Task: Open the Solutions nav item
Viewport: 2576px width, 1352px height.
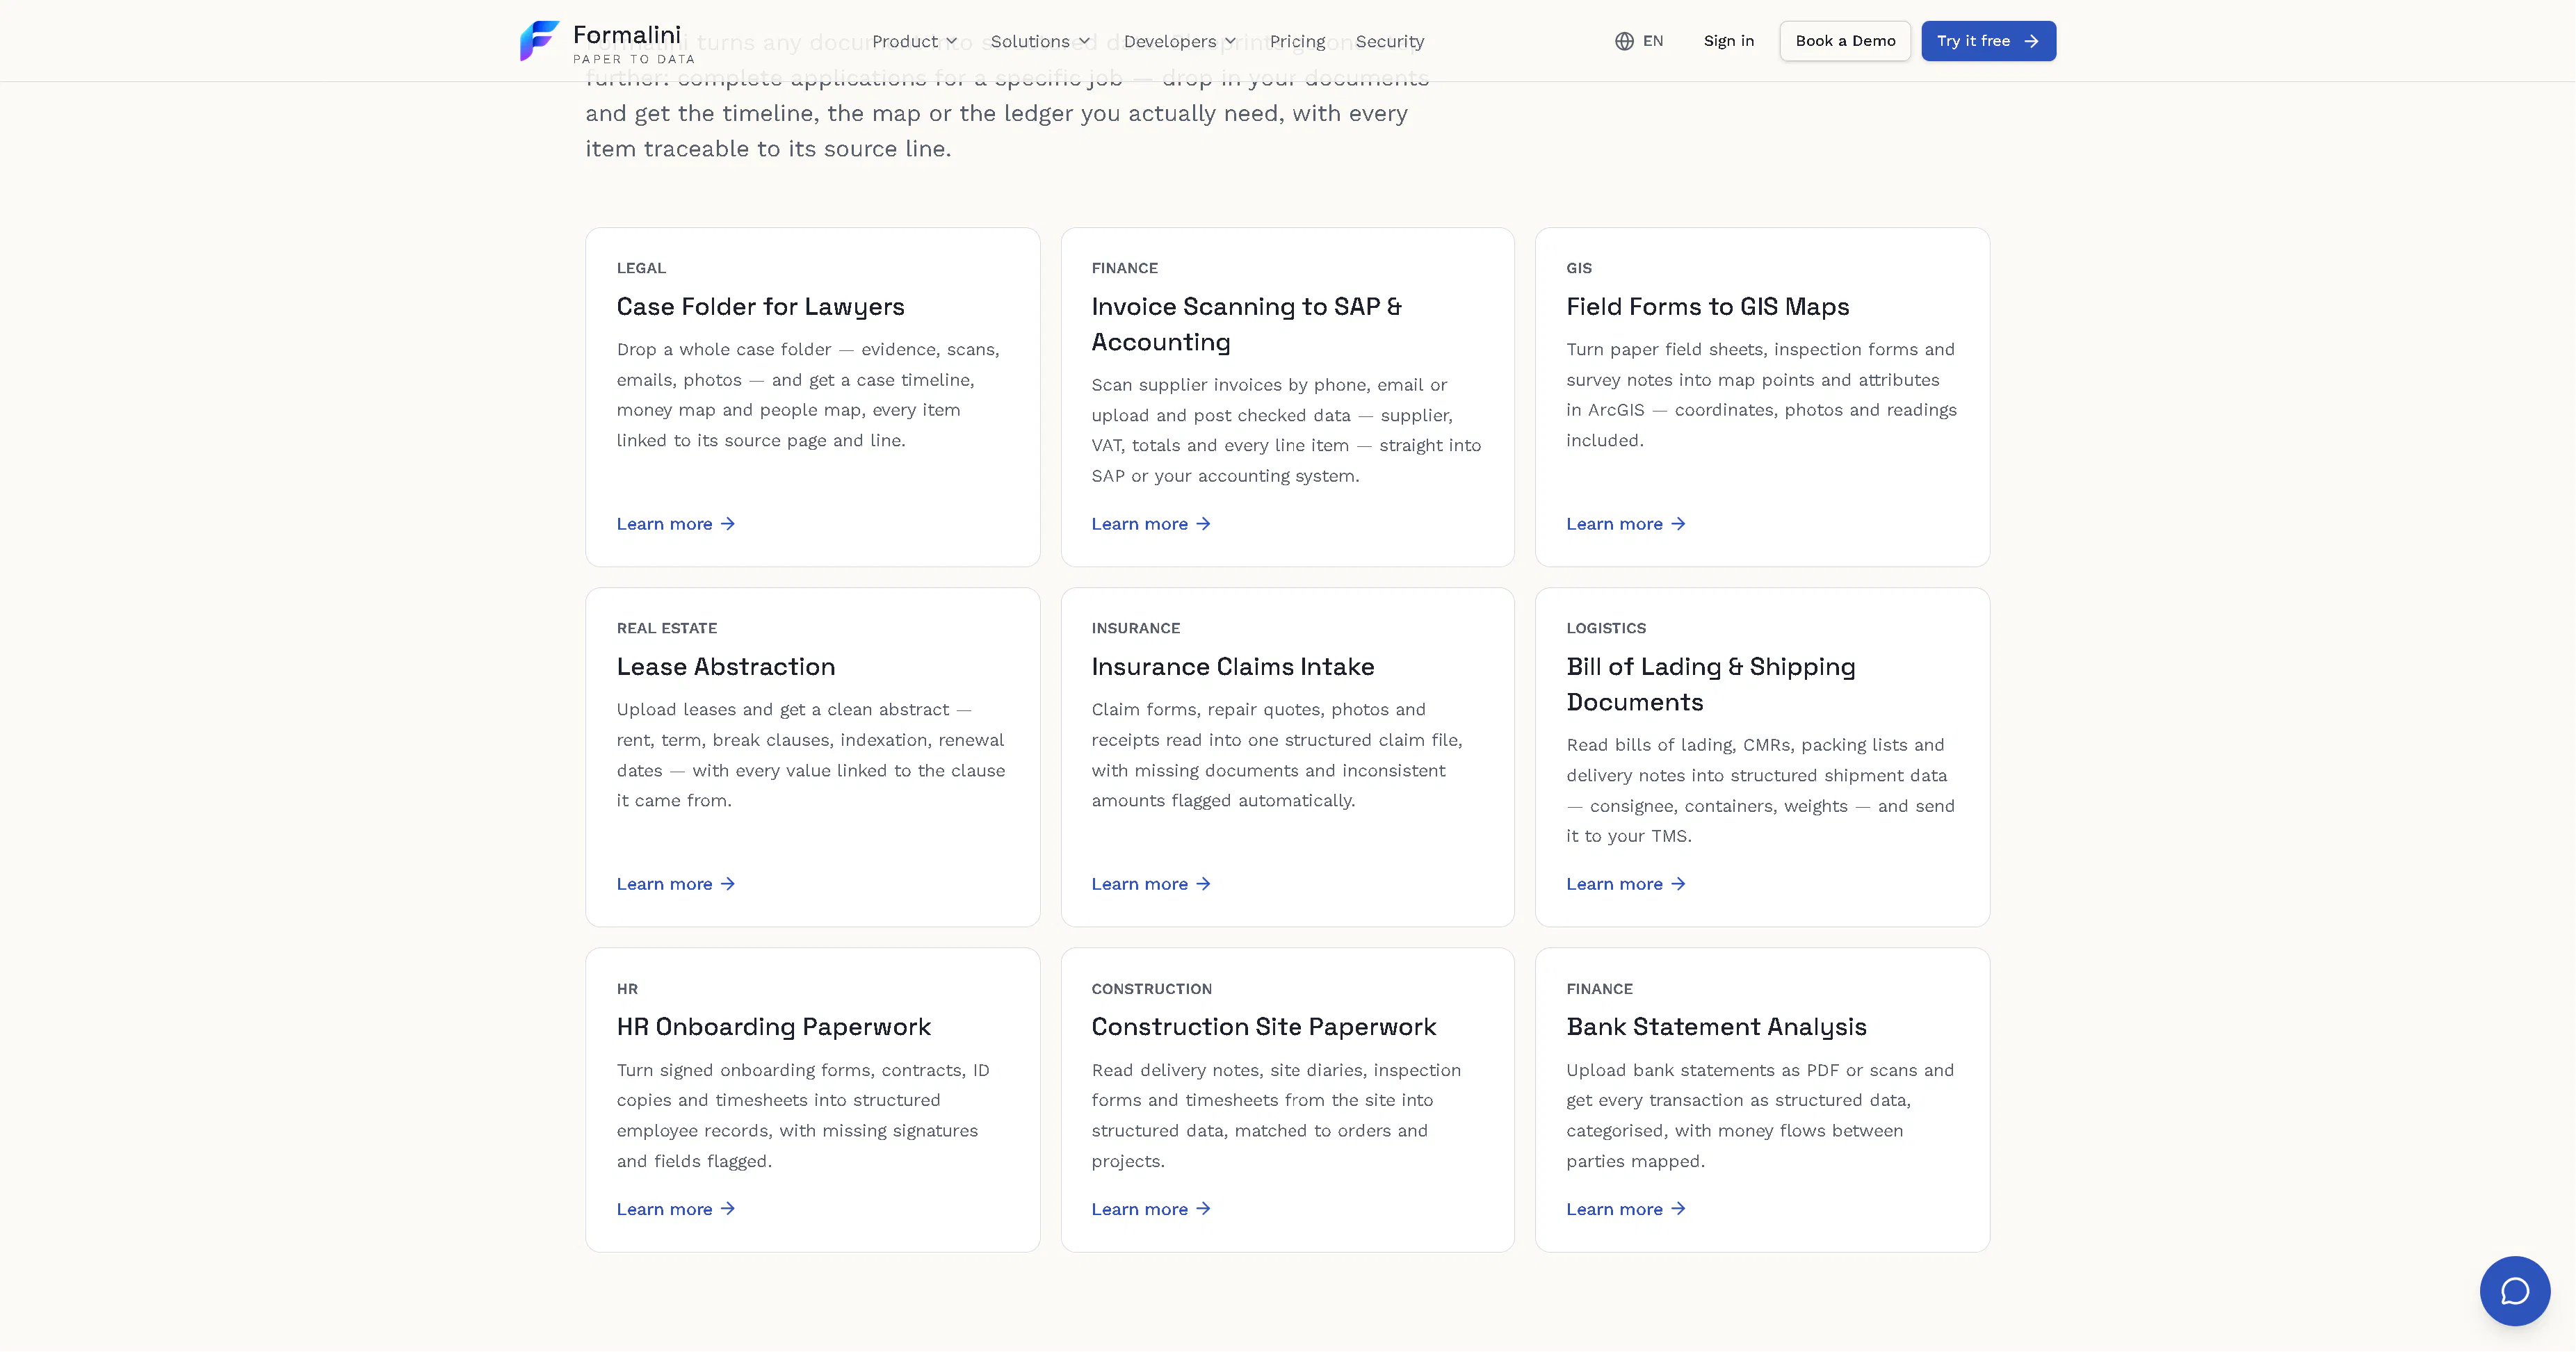Action: (1040, 41)
